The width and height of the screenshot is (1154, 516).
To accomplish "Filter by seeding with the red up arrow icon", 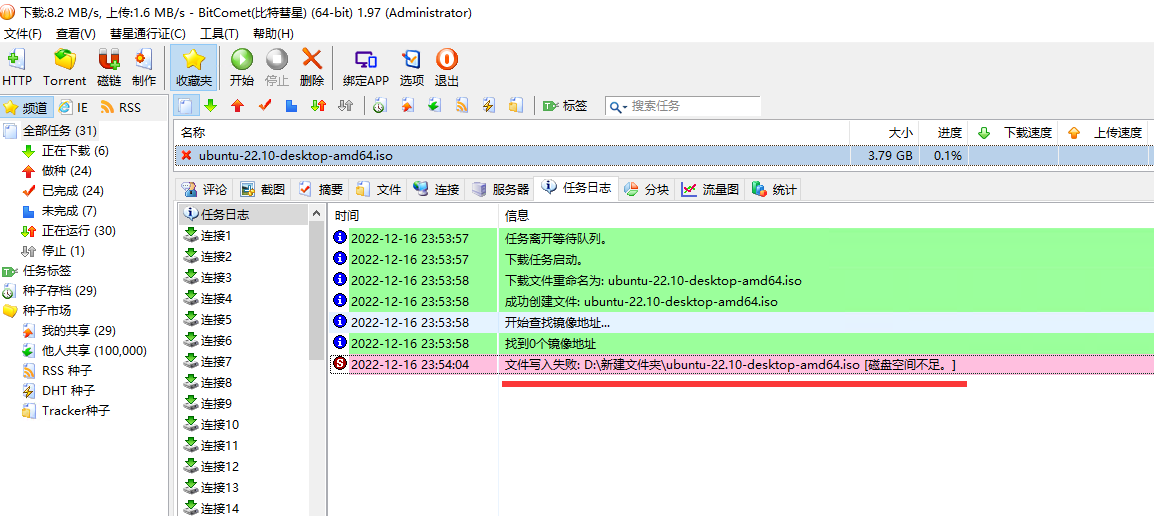I will point(237,106).
